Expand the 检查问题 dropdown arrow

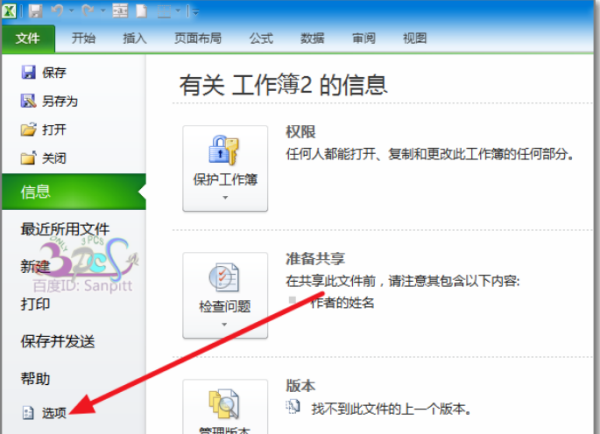pyautogui.click(x=224, y=325)
